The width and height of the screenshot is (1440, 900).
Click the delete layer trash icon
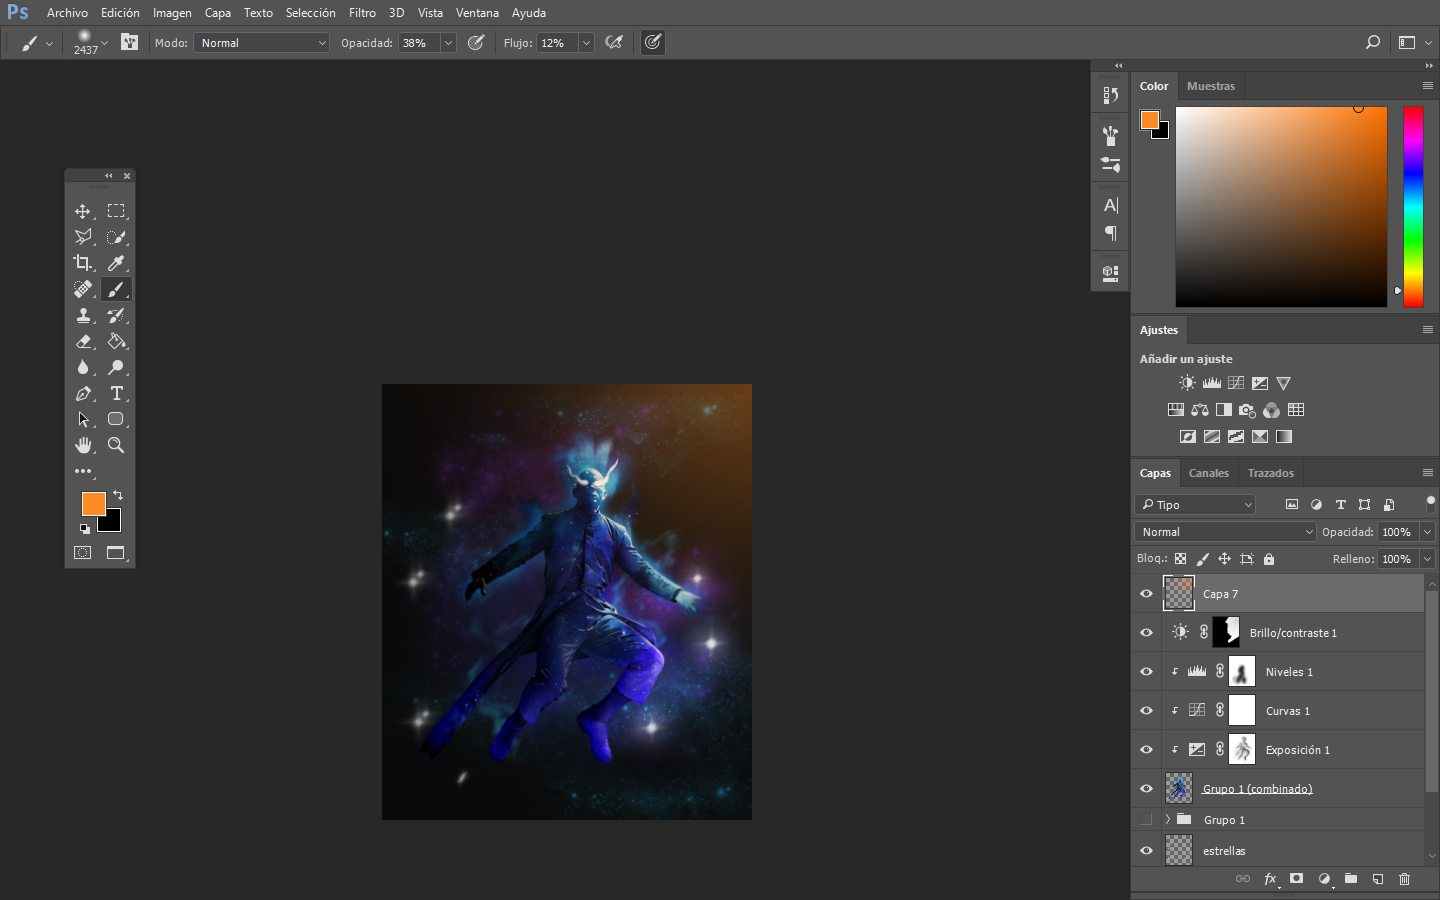point(1404,879)
